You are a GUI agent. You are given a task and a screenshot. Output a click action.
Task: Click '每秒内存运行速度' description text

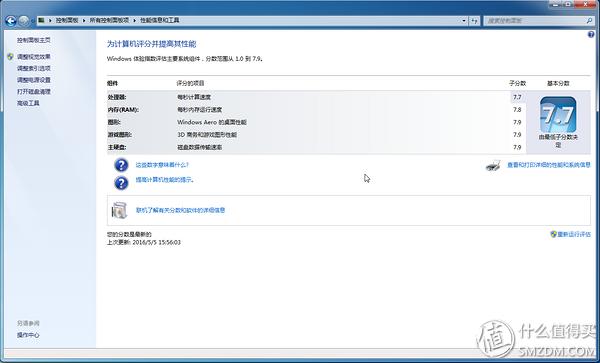coord(199,110)
